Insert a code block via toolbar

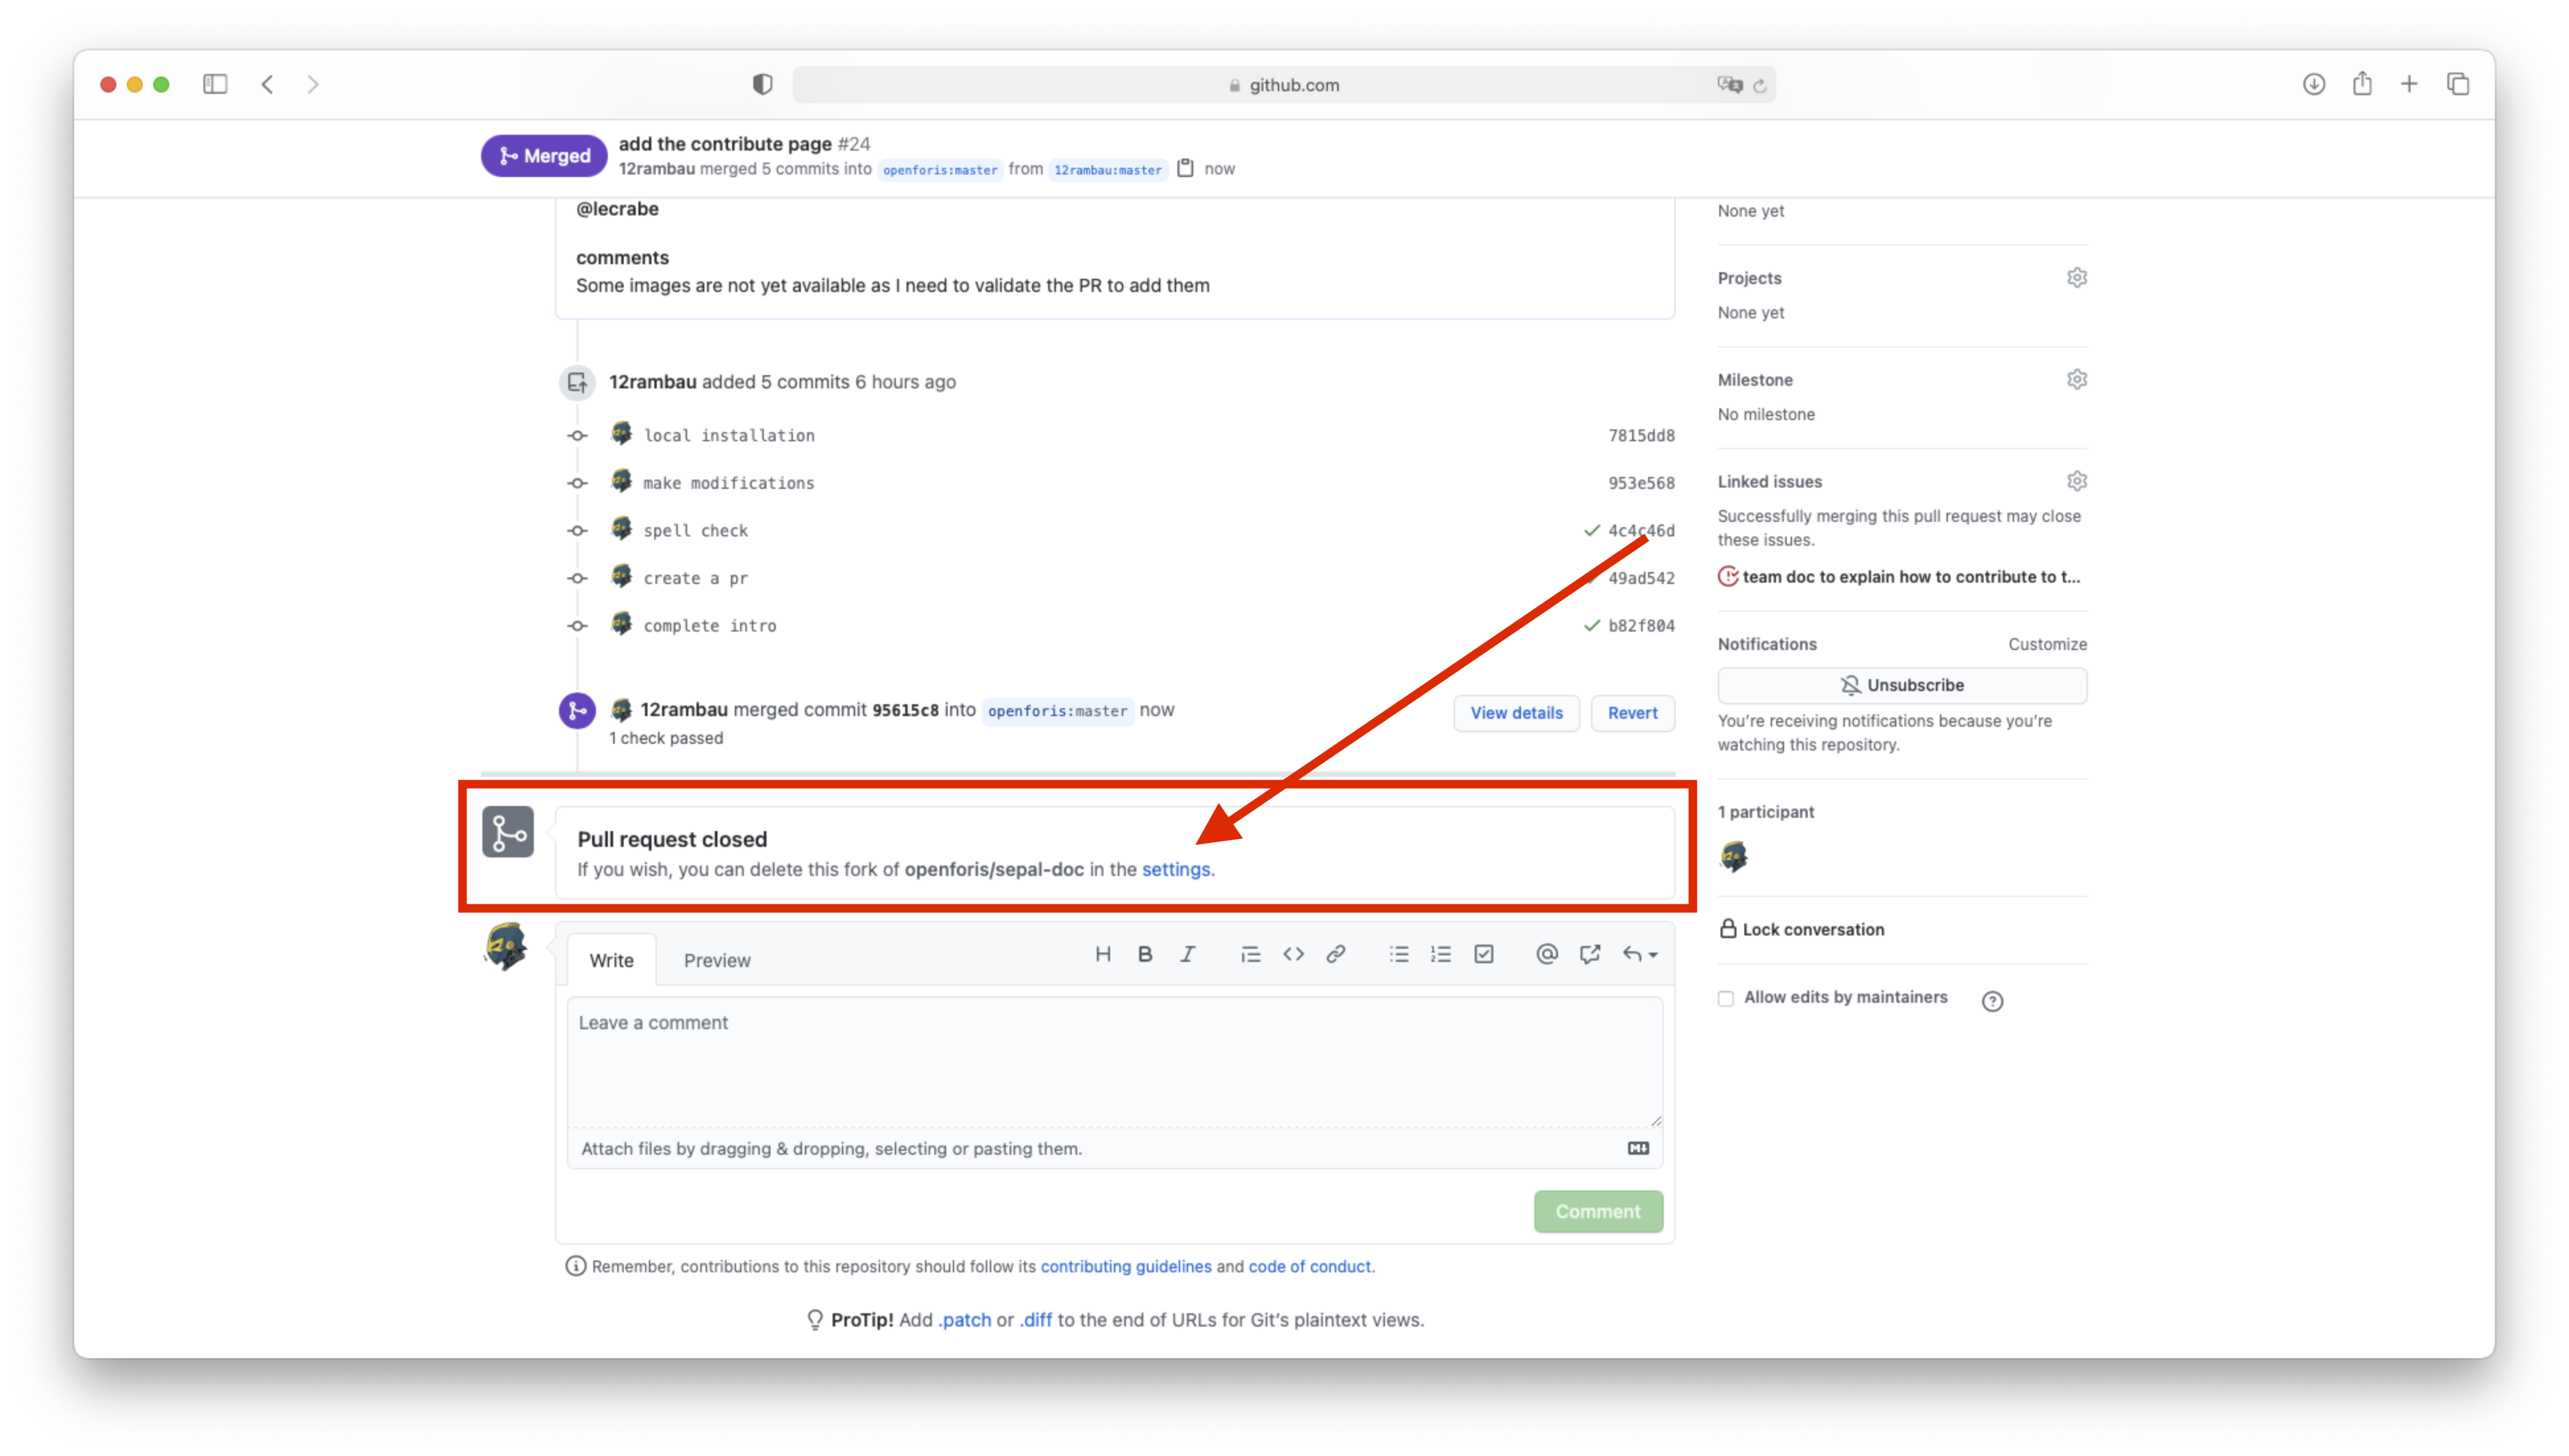coord(1293,954)
